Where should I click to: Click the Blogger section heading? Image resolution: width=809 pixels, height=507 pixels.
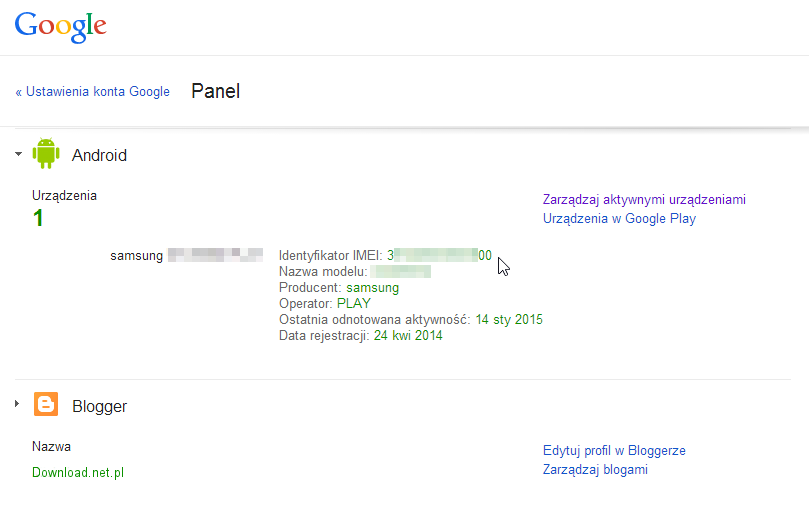click(99, 406)
